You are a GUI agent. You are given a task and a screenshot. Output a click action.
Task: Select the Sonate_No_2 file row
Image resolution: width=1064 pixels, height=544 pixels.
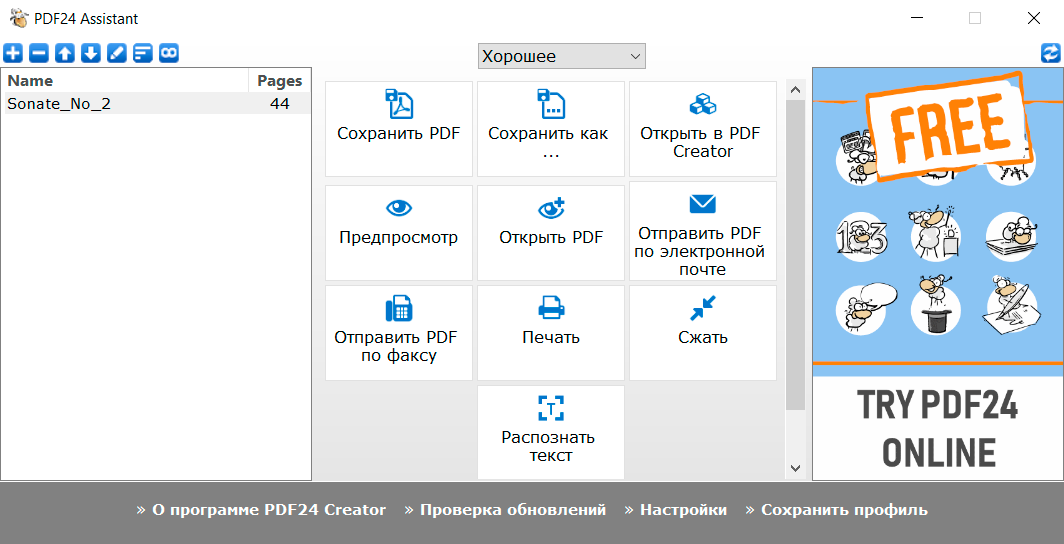point(157,104)
